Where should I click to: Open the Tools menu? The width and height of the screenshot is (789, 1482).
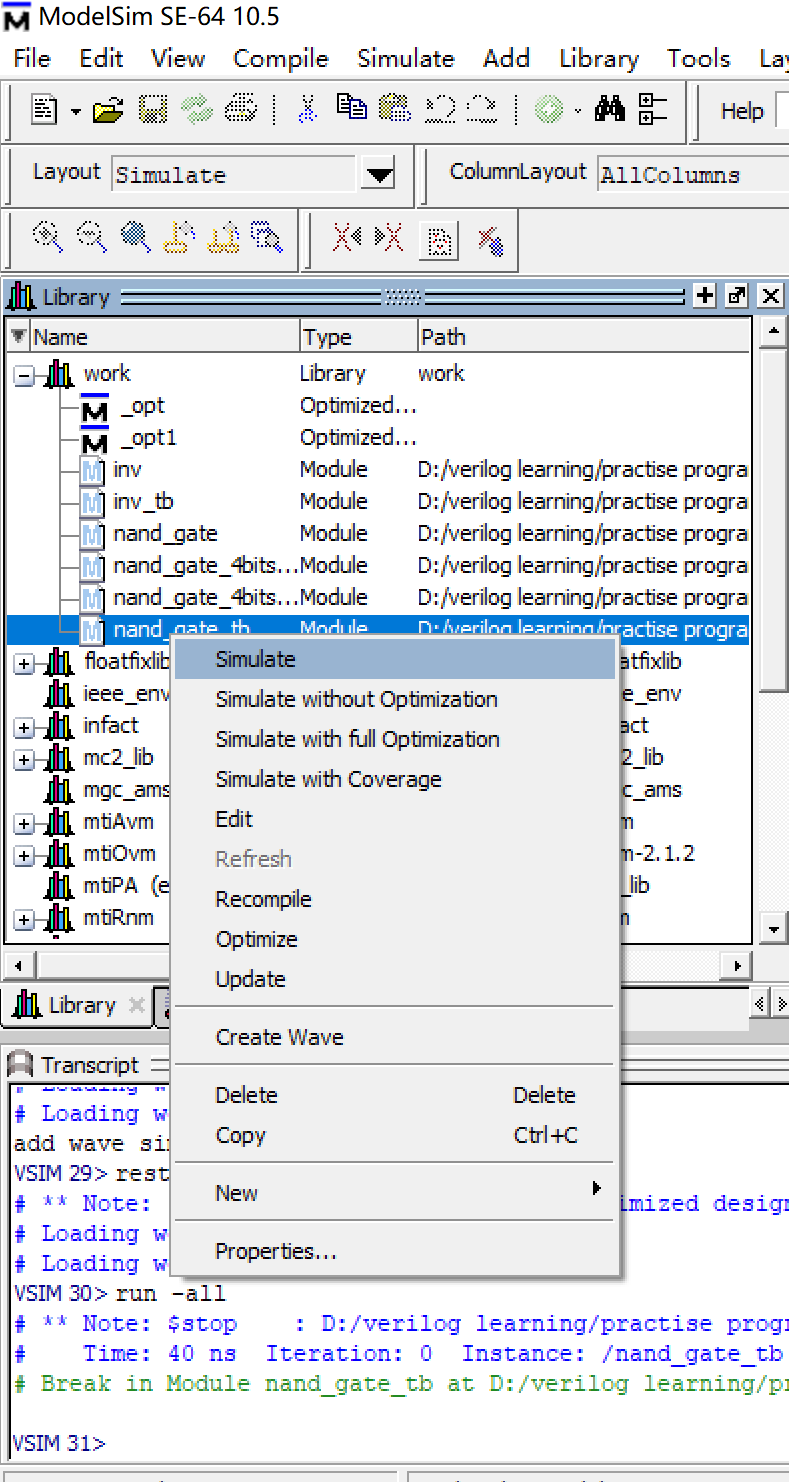coord(699,59)
